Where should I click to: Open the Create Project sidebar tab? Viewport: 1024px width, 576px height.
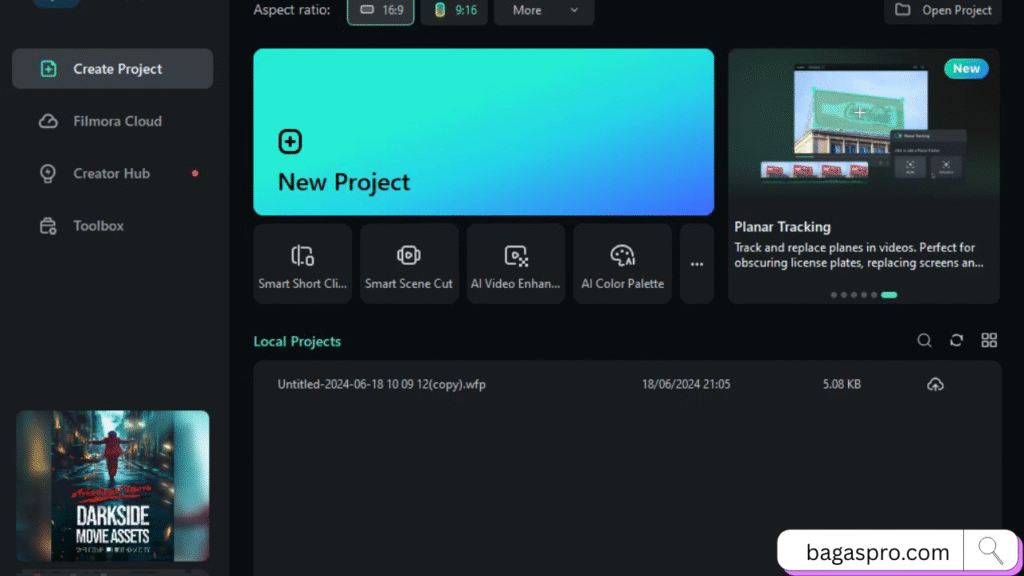tap(112, 69)
